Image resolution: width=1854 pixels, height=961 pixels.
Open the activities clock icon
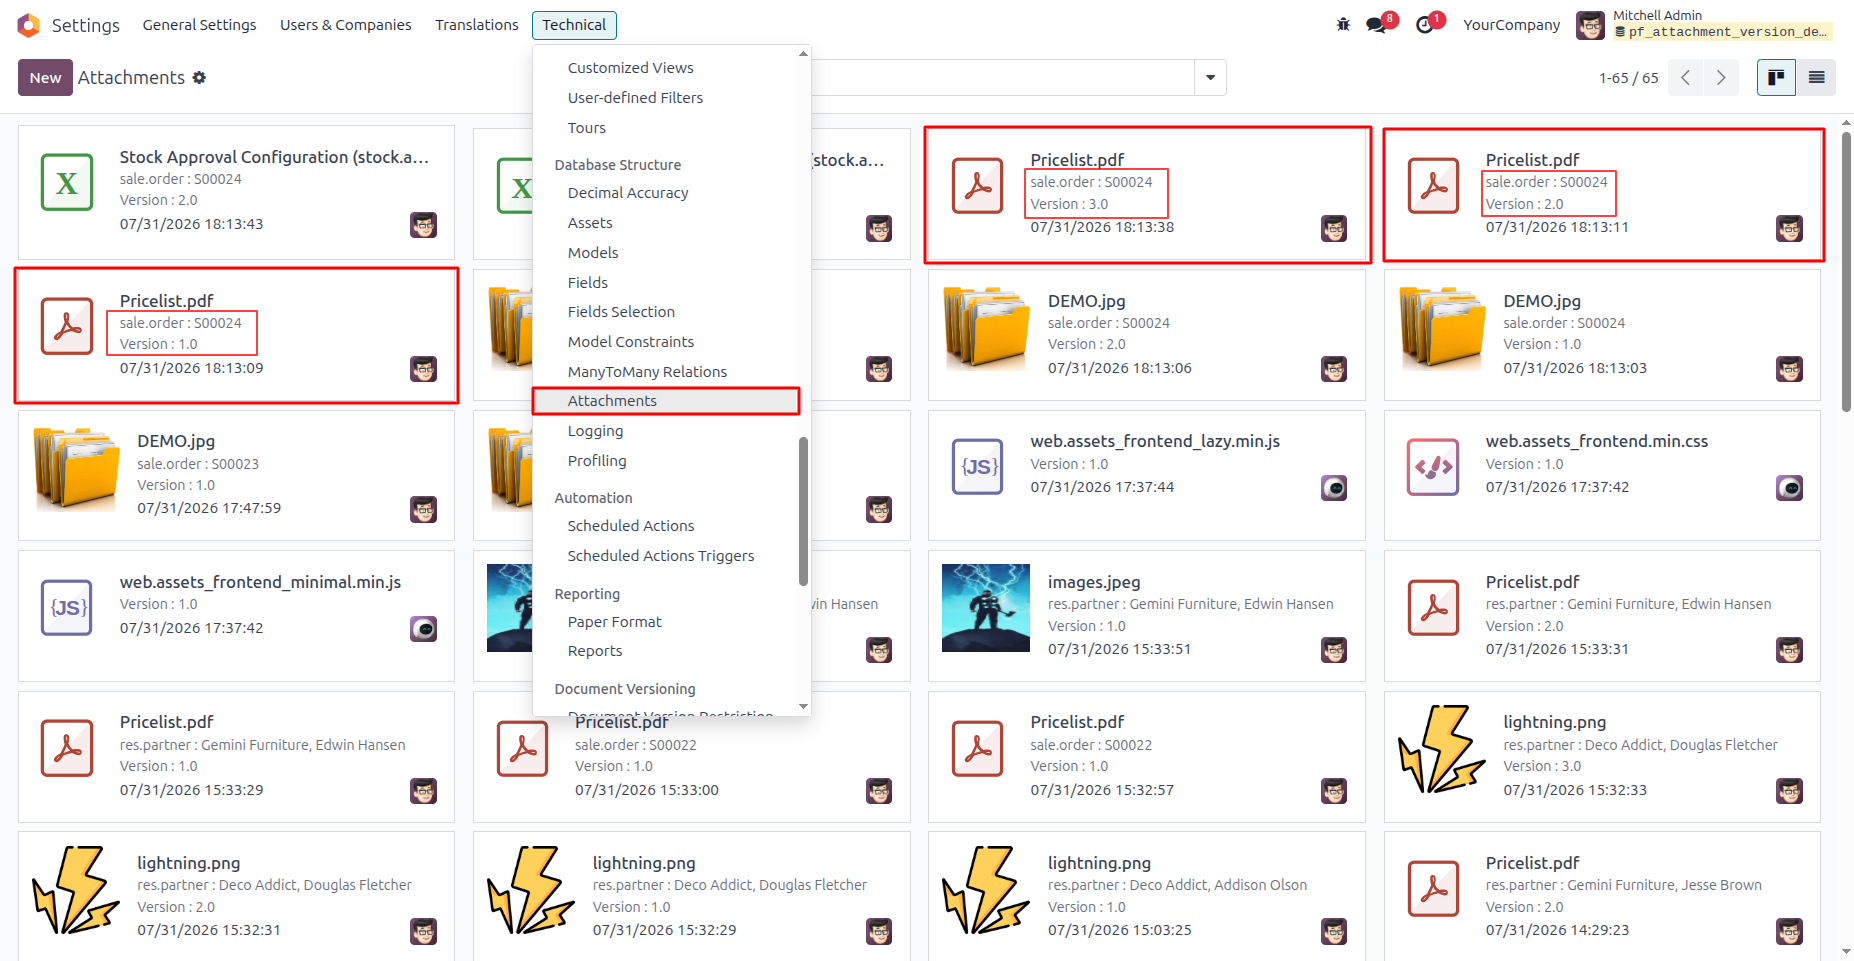click(x=1425, y=25)
